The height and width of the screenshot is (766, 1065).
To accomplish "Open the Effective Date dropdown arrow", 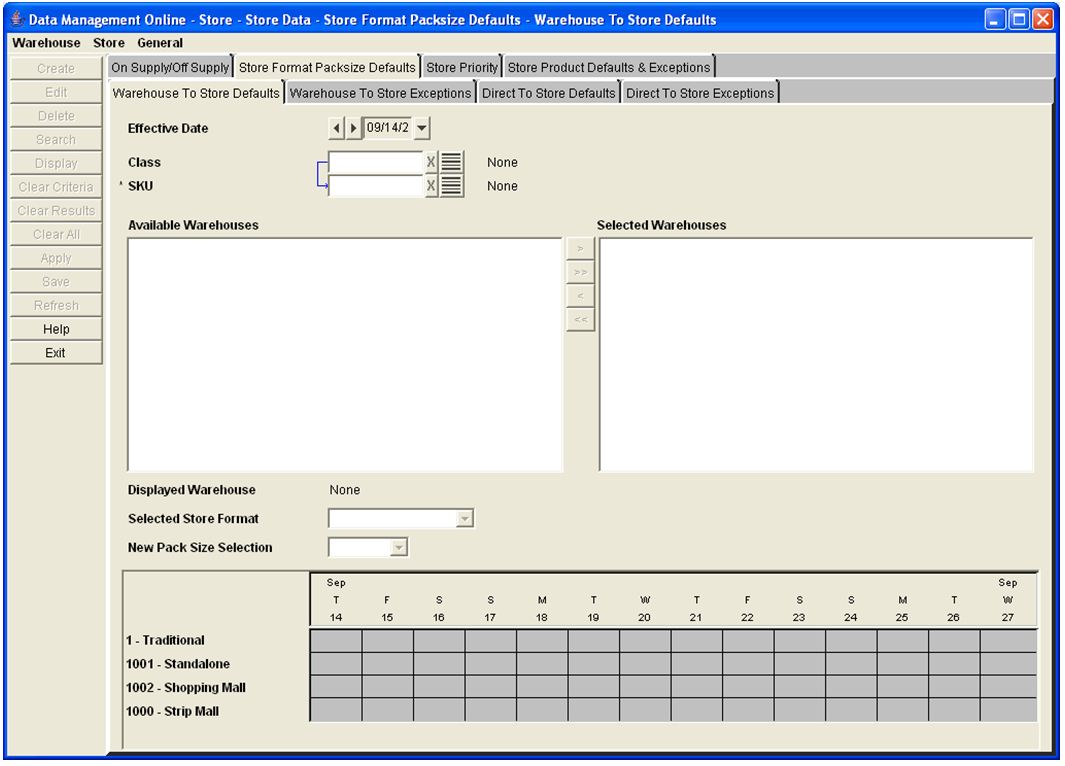I will coord(422,128).
